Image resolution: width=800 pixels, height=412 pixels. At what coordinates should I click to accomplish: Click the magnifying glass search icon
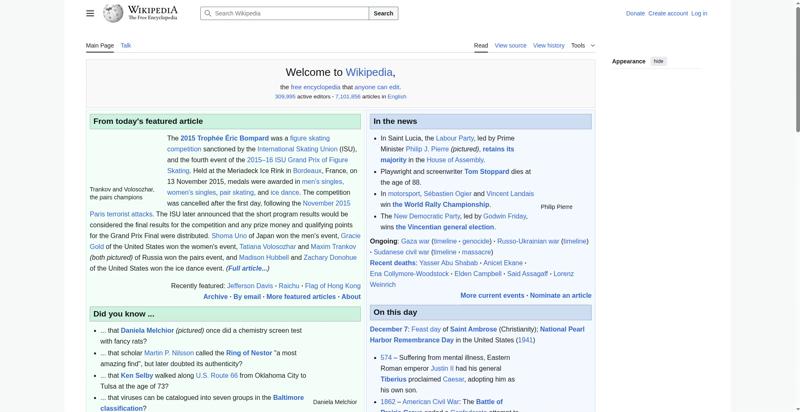point(207,13)
